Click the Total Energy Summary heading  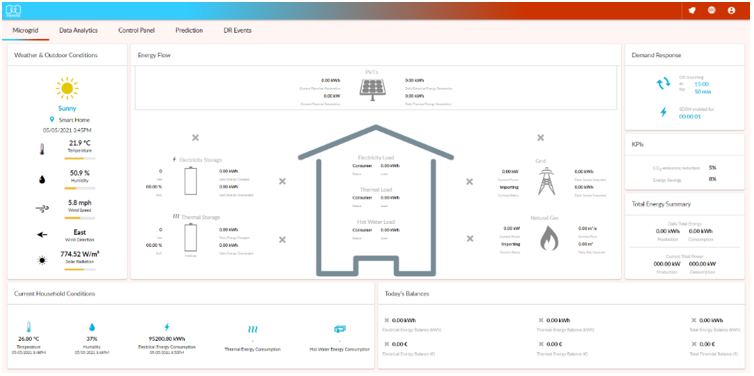click(x=661, y=204)
